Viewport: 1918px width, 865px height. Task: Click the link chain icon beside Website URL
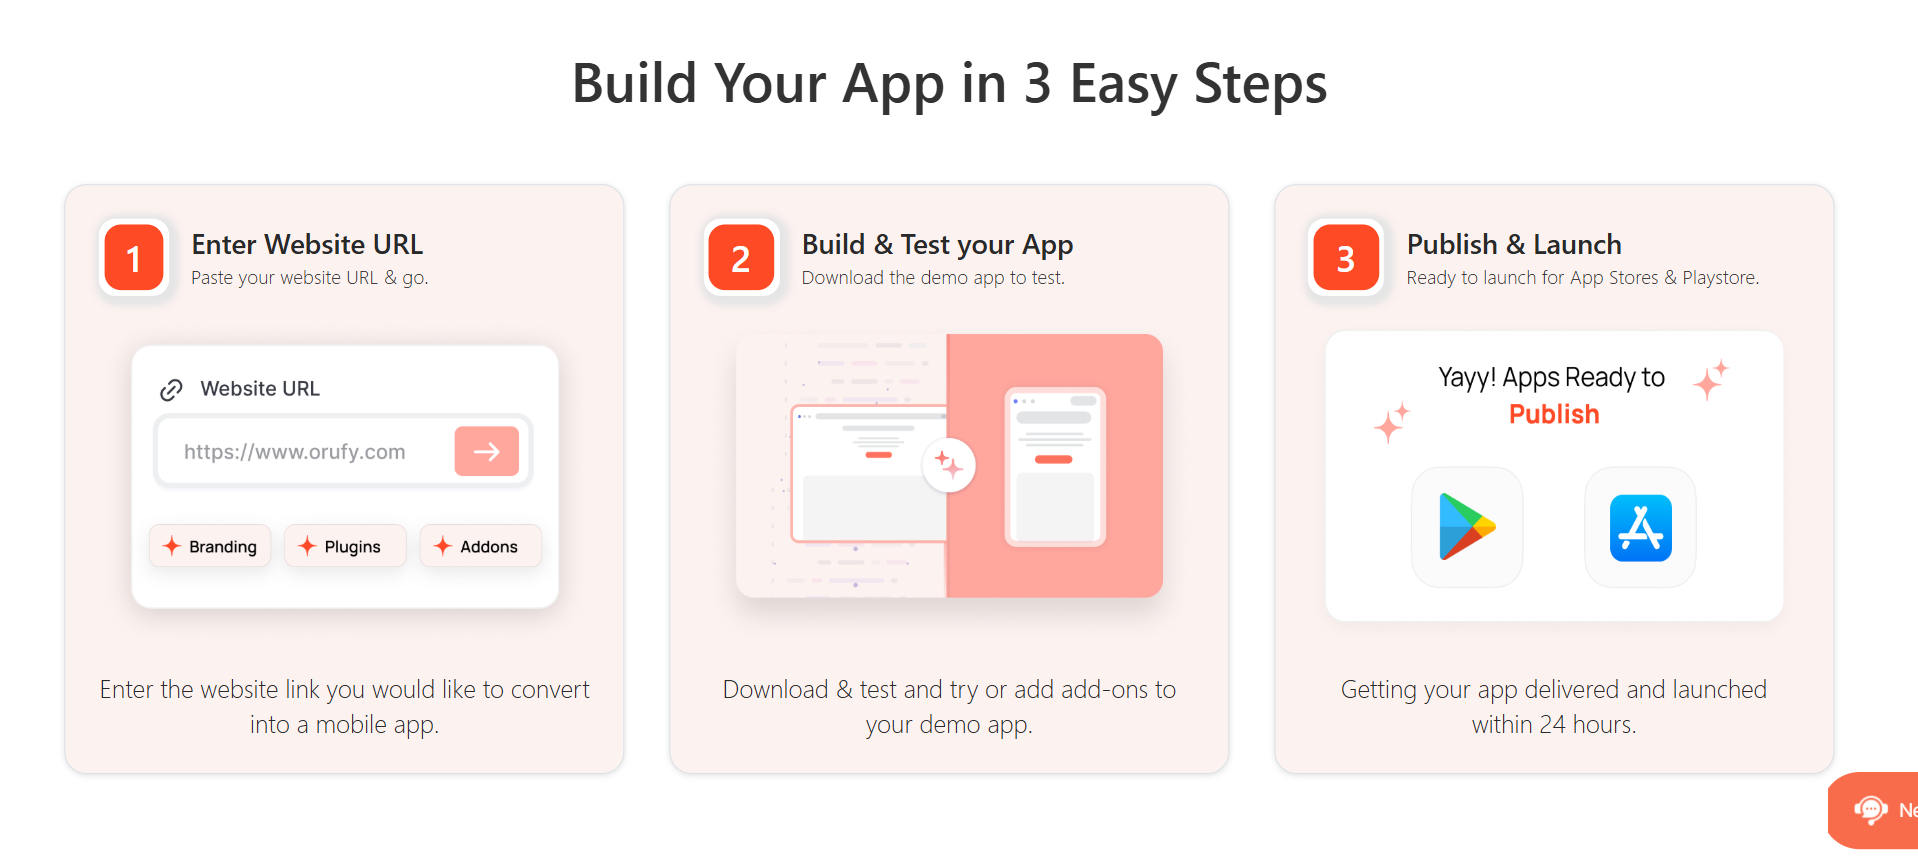pos(171,389)
